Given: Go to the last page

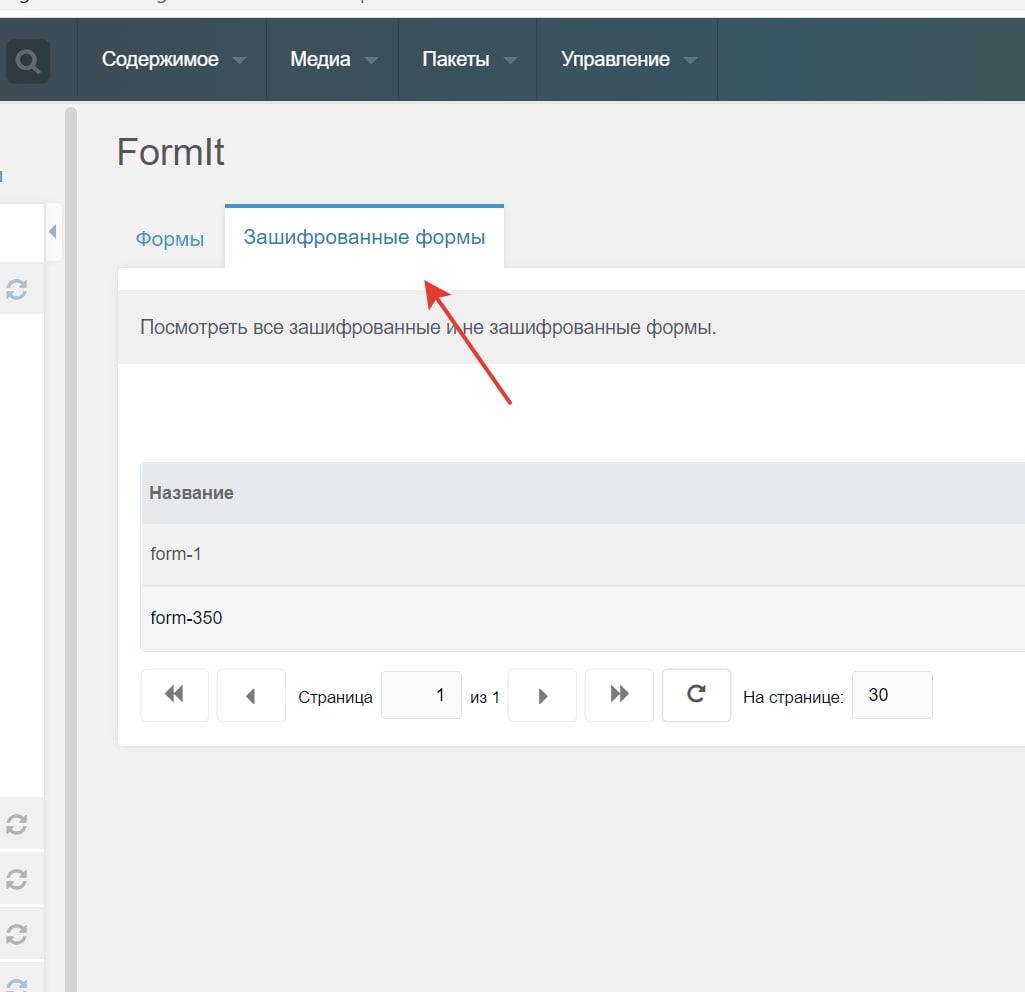Looking at the screenshot, I should tap(619, 695).
